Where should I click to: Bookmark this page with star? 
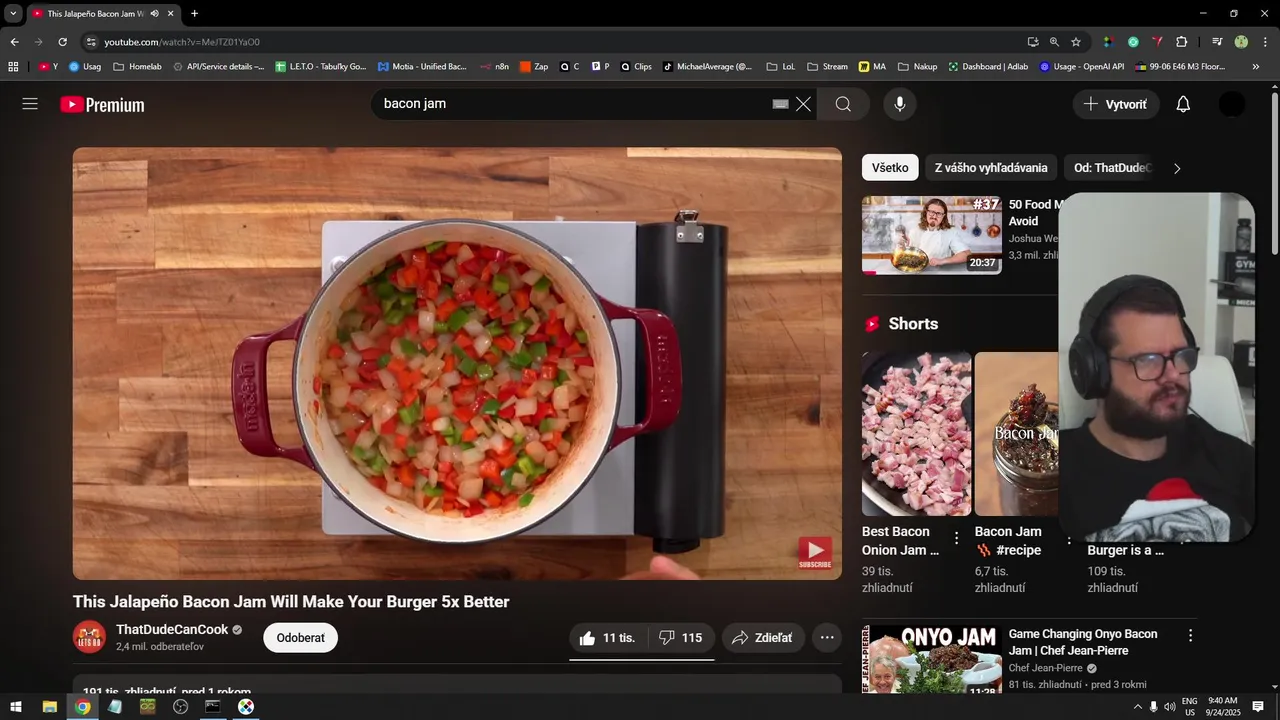pyautogui.click(x=1076, y=42)
